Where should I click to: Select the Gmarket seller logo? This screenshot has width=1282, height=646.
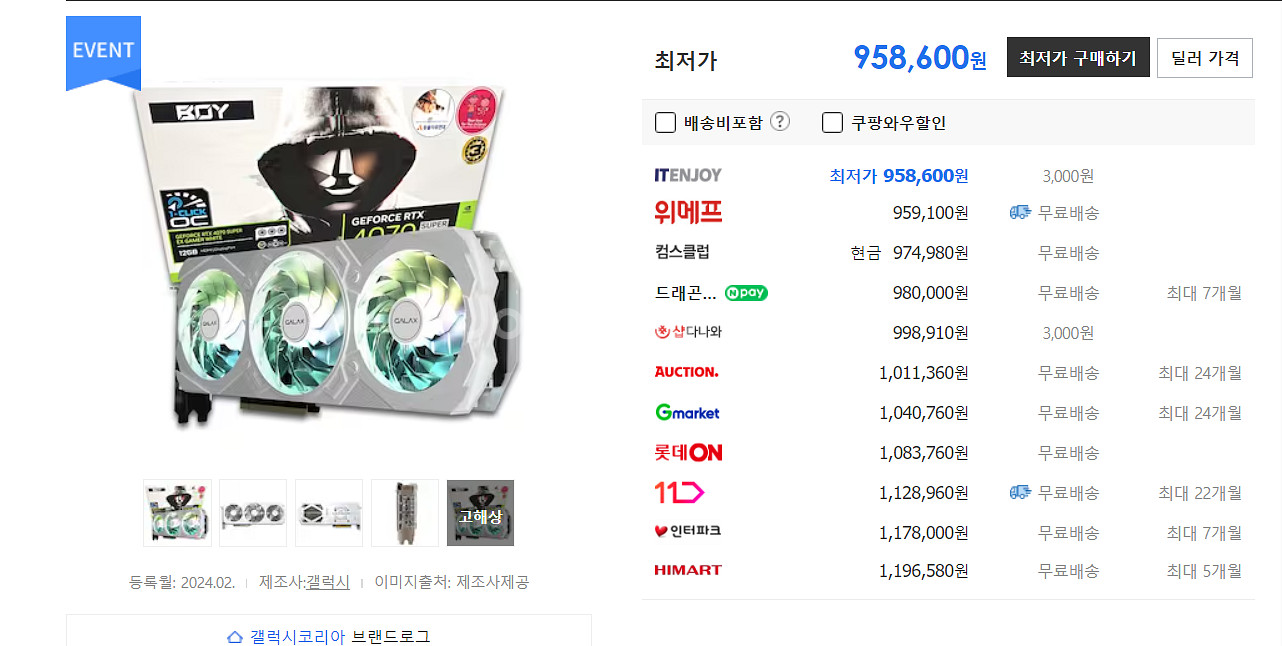pos(687,412)
